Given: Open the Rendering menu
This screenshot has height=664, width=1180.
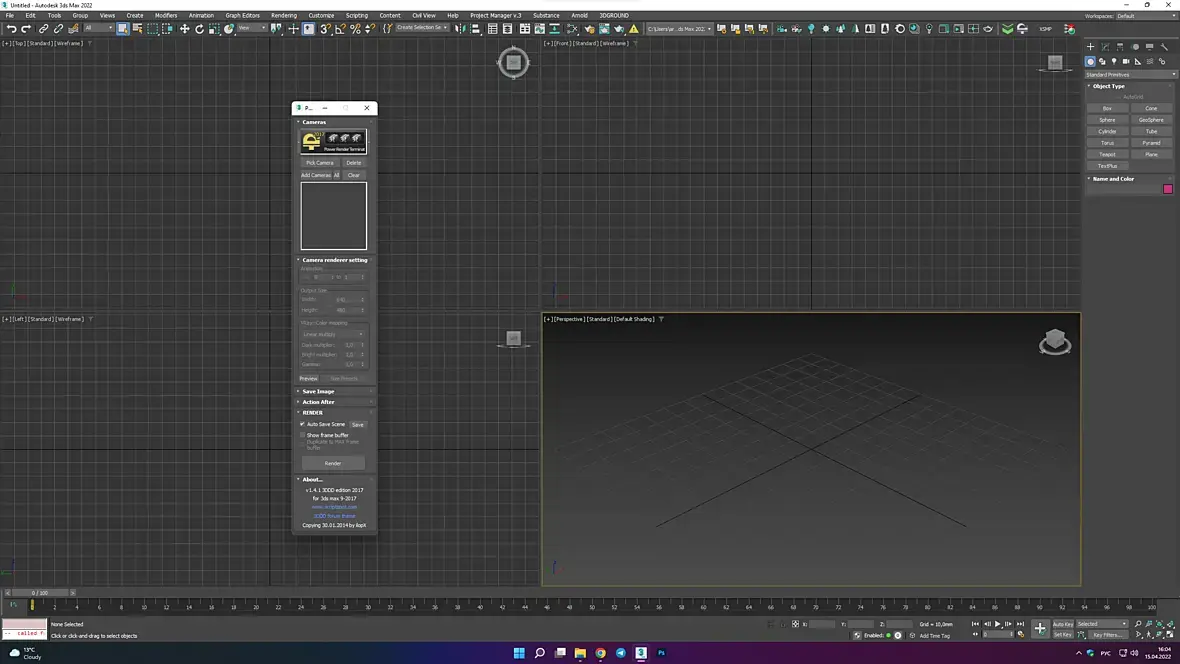Looking at the screenshot, I should pyautogui.click(x=283, y=16).
